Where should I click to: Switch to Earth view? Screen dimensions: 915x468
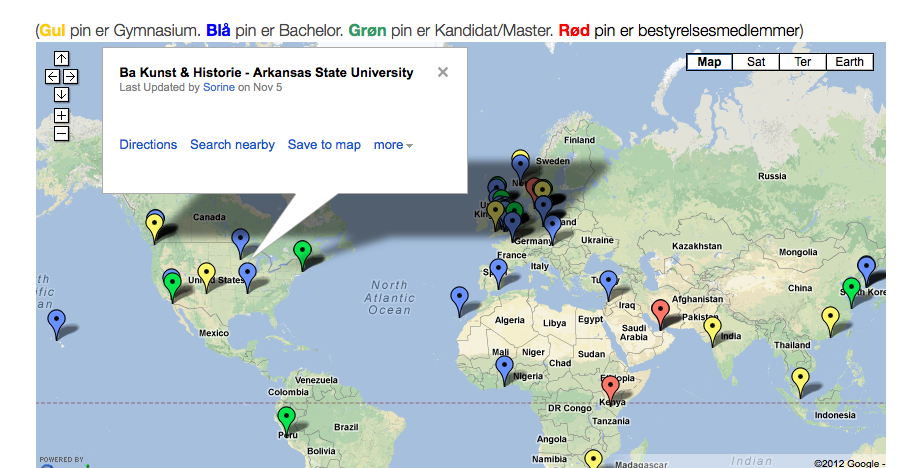coord(849,62)
